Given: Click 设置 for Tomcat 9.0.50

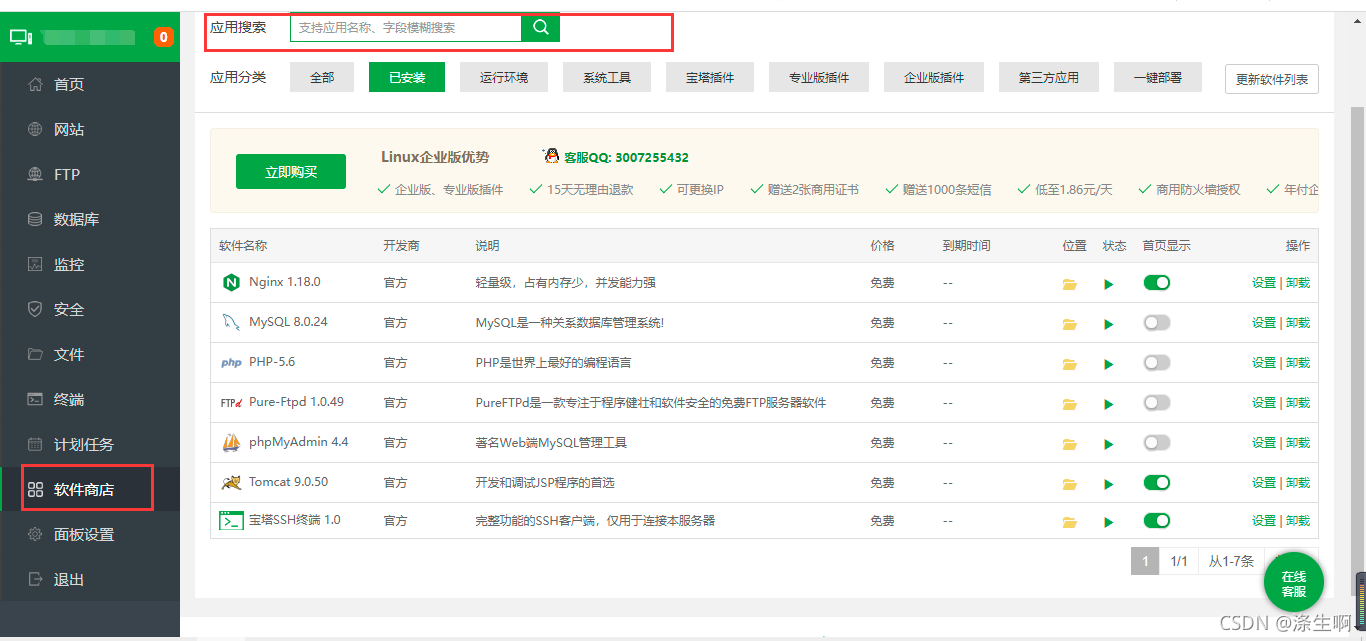Looking at the screenshot, I should [1264, 483].
